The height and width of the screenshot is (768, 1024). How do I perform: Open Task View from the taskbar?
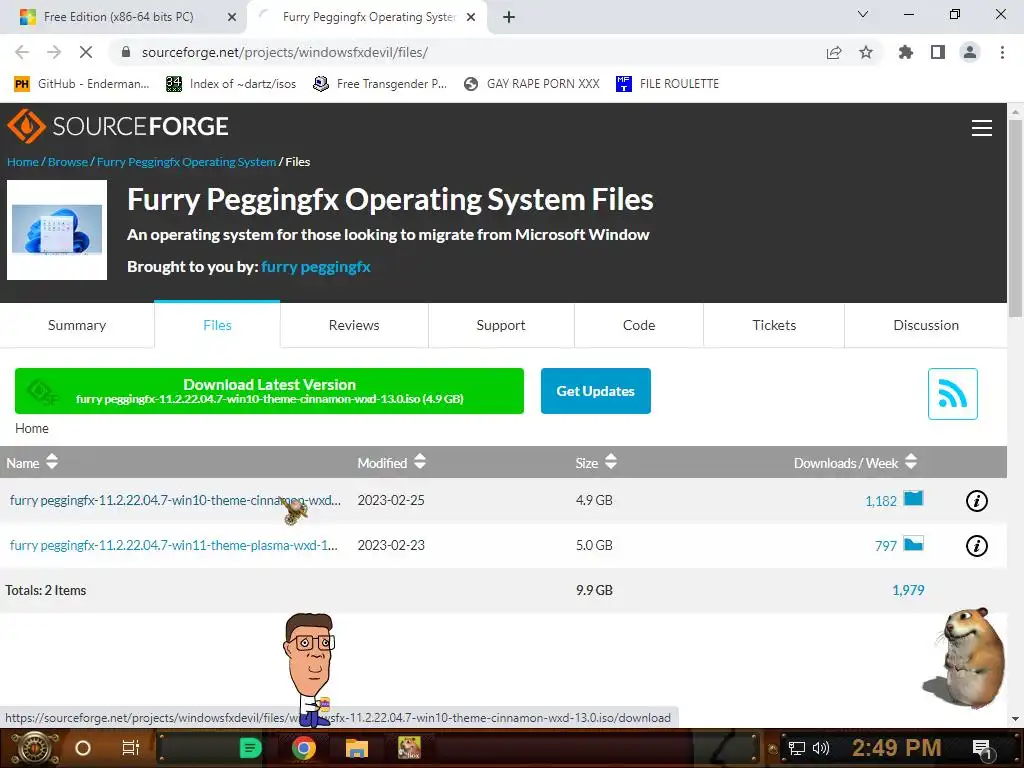click(131, 748)
